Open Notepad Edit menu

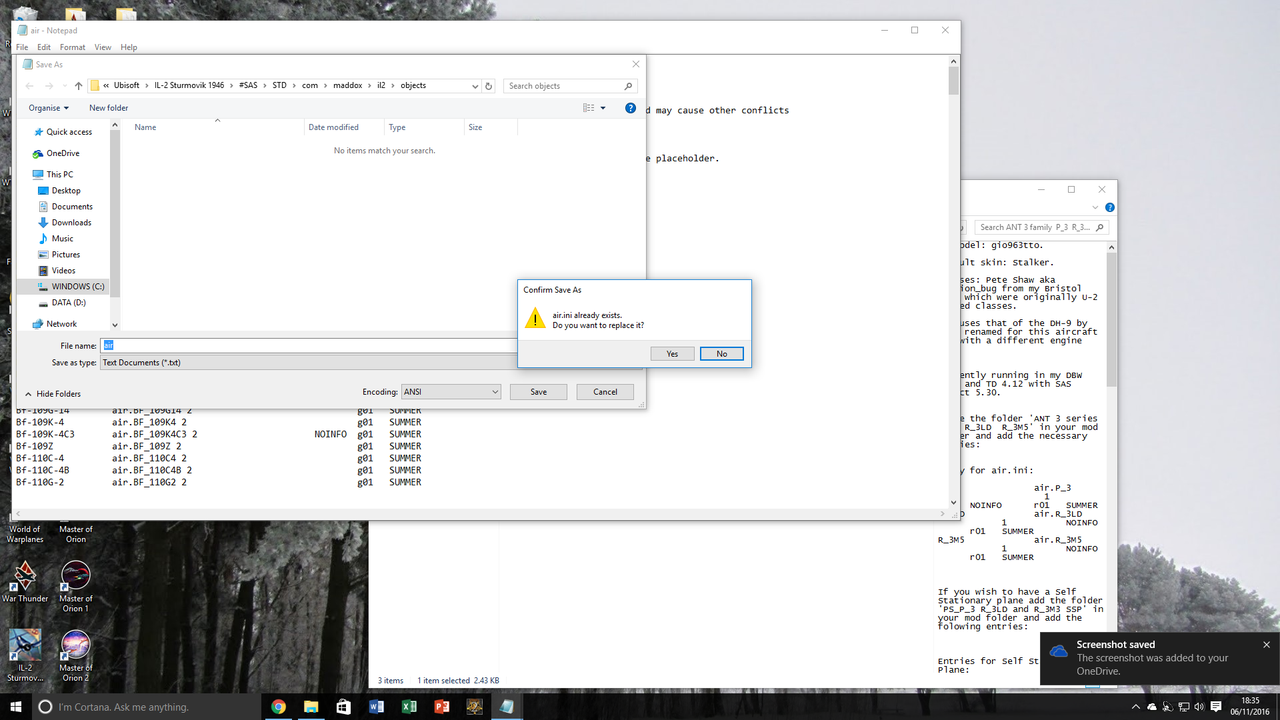click(x=44, y=47)
